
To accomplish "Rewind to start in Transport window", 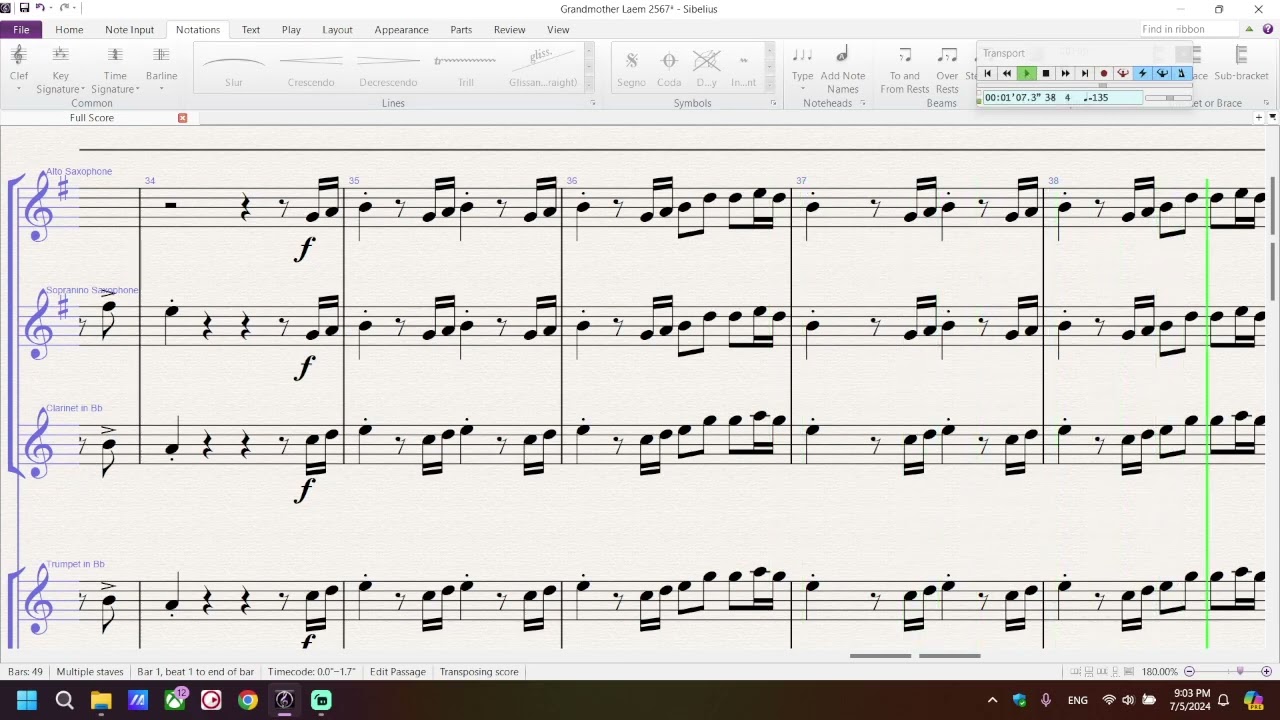I will point(987,73).
